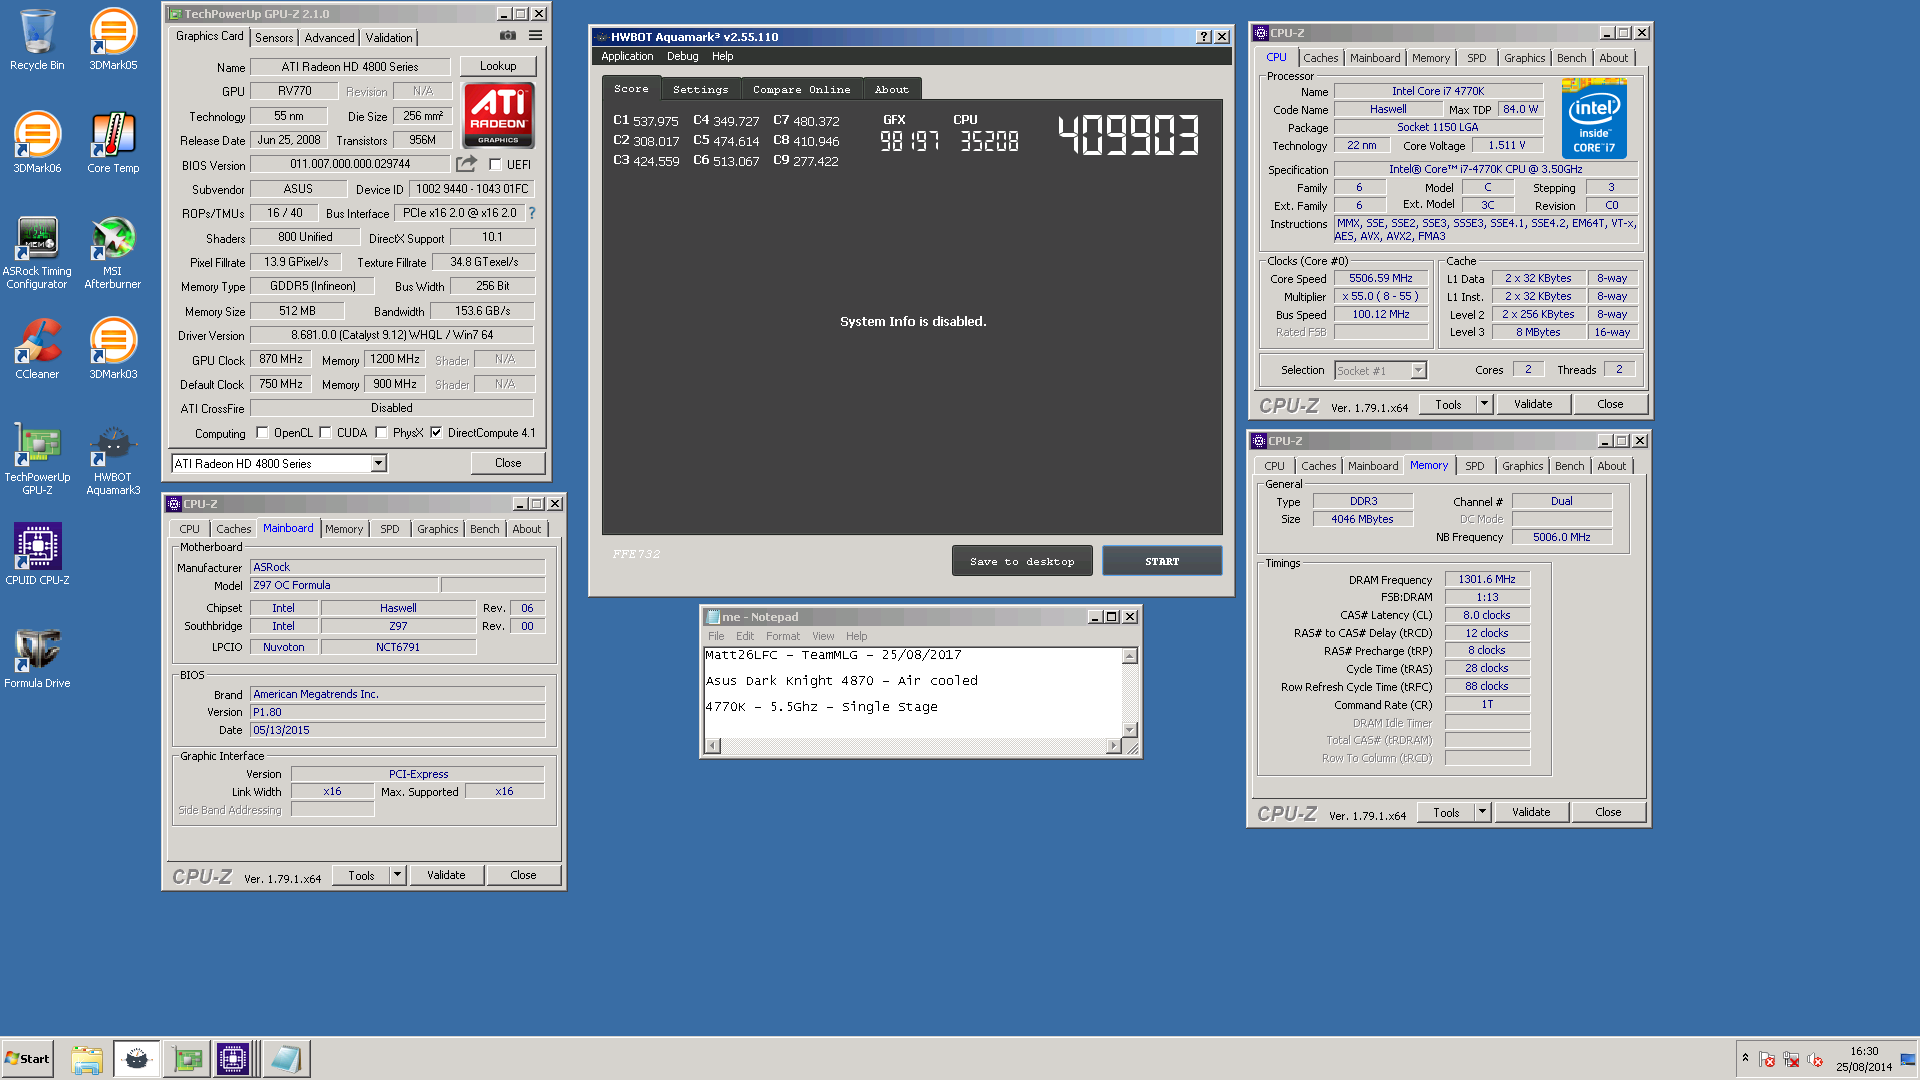Open the Recycle Bin desktop icon

(x=37, y=40)
